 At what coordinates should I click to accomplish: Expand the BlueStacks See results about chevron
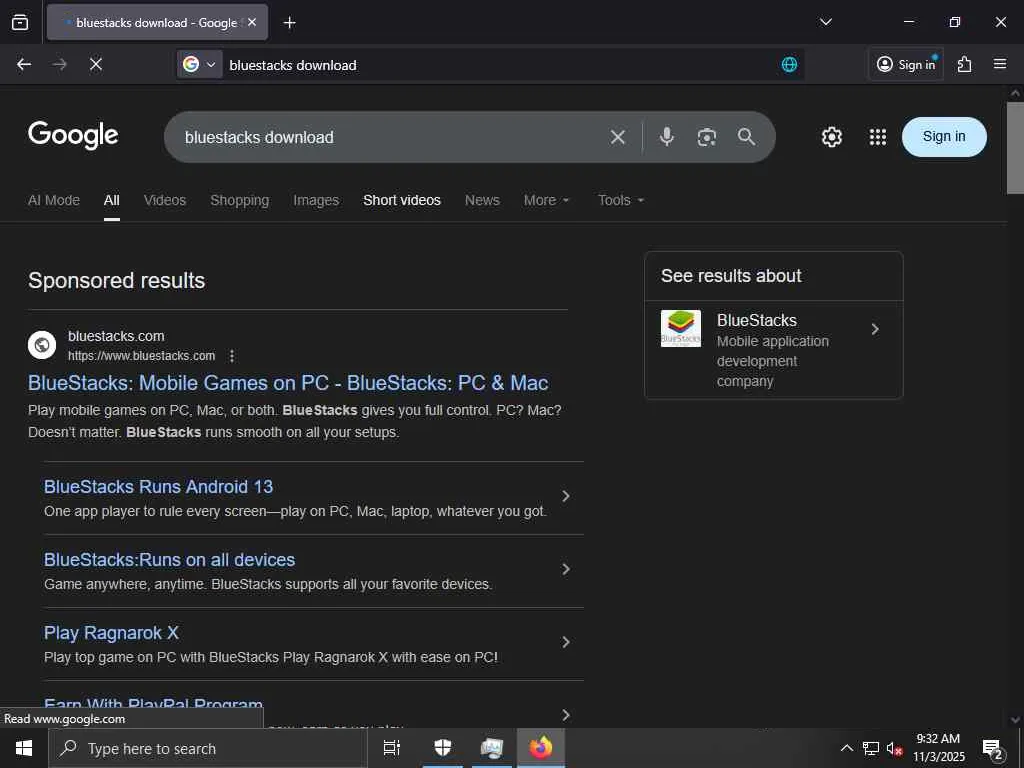click(875, 329)
